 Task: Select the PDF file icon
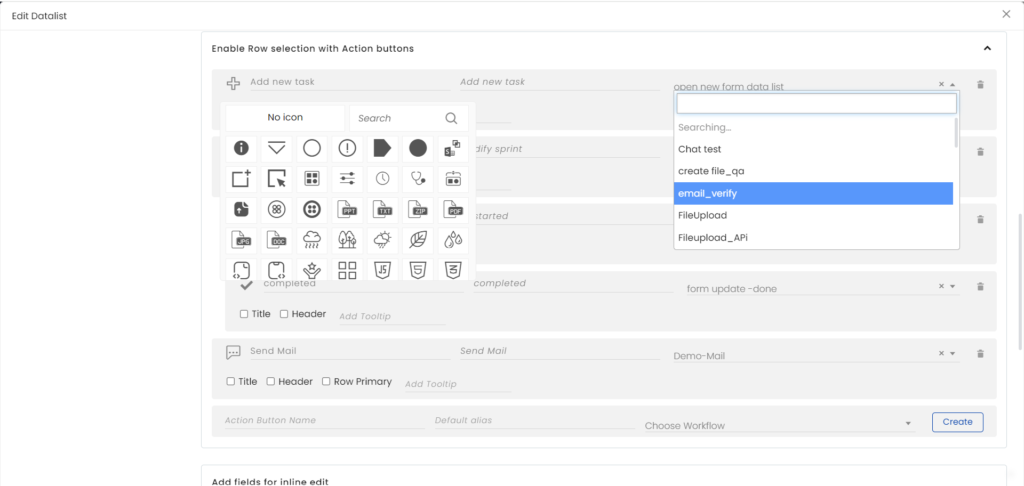pyautogui.click(x=453, y=210)
